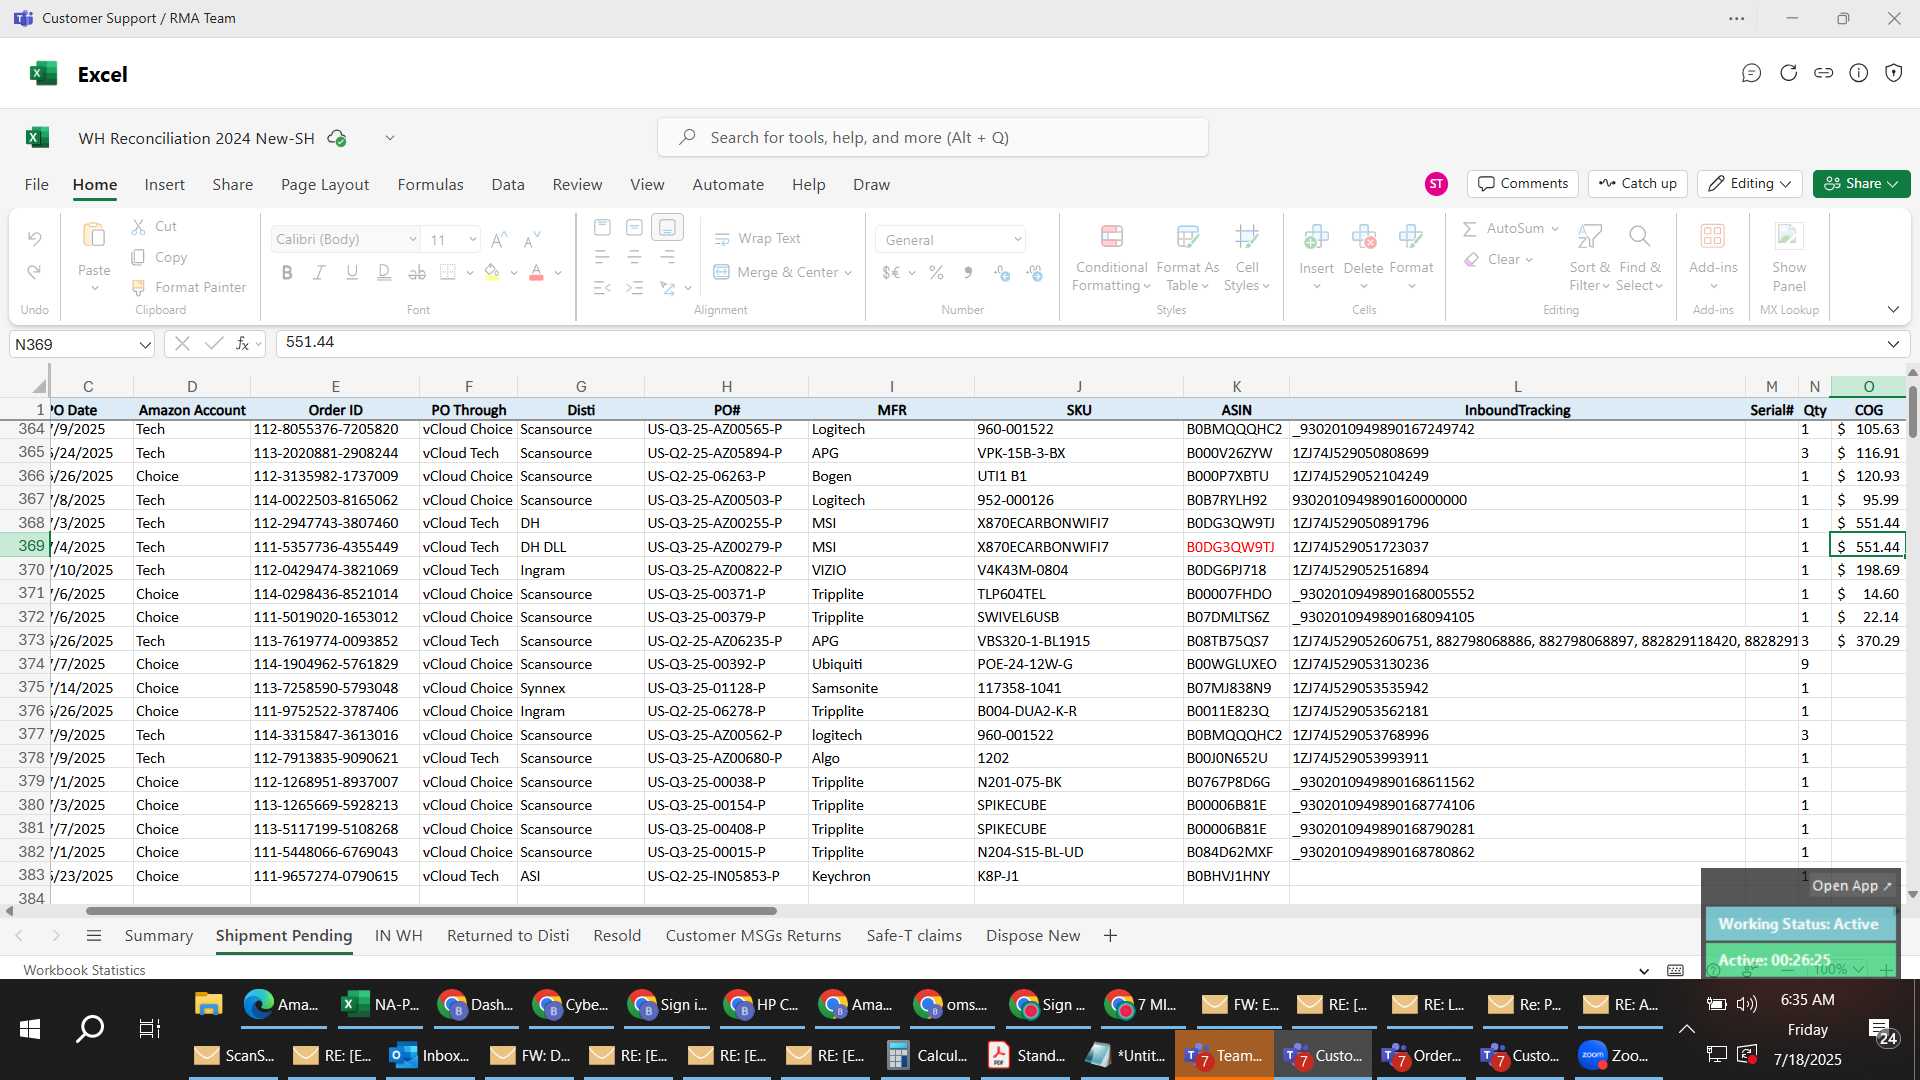Collapse the ribbon chevron
This screenshot has width=1920, height=1080.
coord(1893,310)
